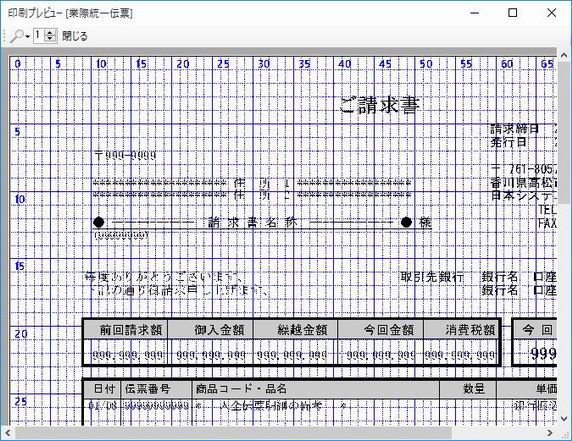
Task: Click vertical scrollbar down arrow
Action: tap(564, 419)
